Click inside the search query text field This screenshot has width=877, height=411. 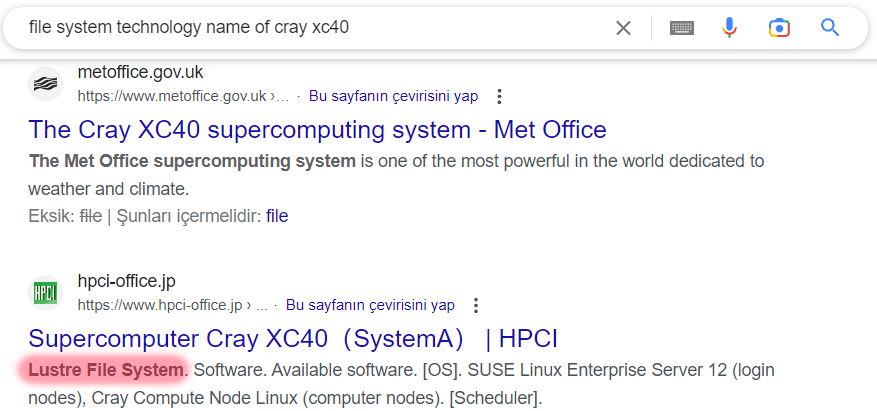point(300,28)
